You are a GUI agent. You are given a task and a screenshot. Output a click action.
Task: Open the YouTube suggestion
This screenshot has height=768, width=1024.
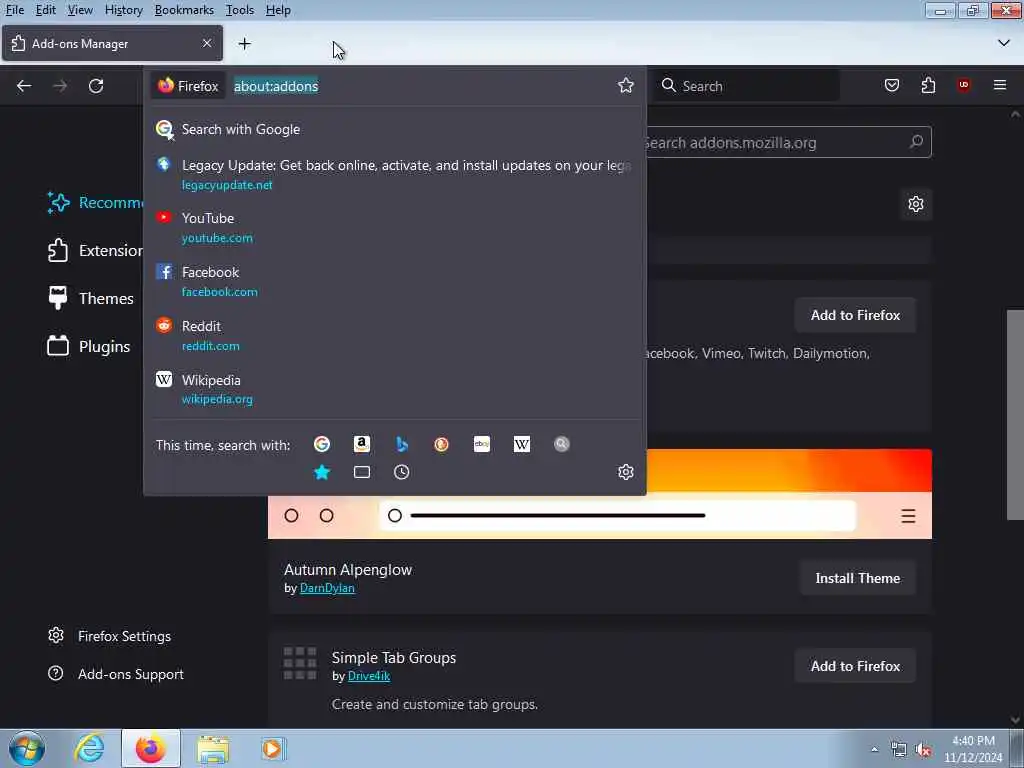click(x=394, y=227)
